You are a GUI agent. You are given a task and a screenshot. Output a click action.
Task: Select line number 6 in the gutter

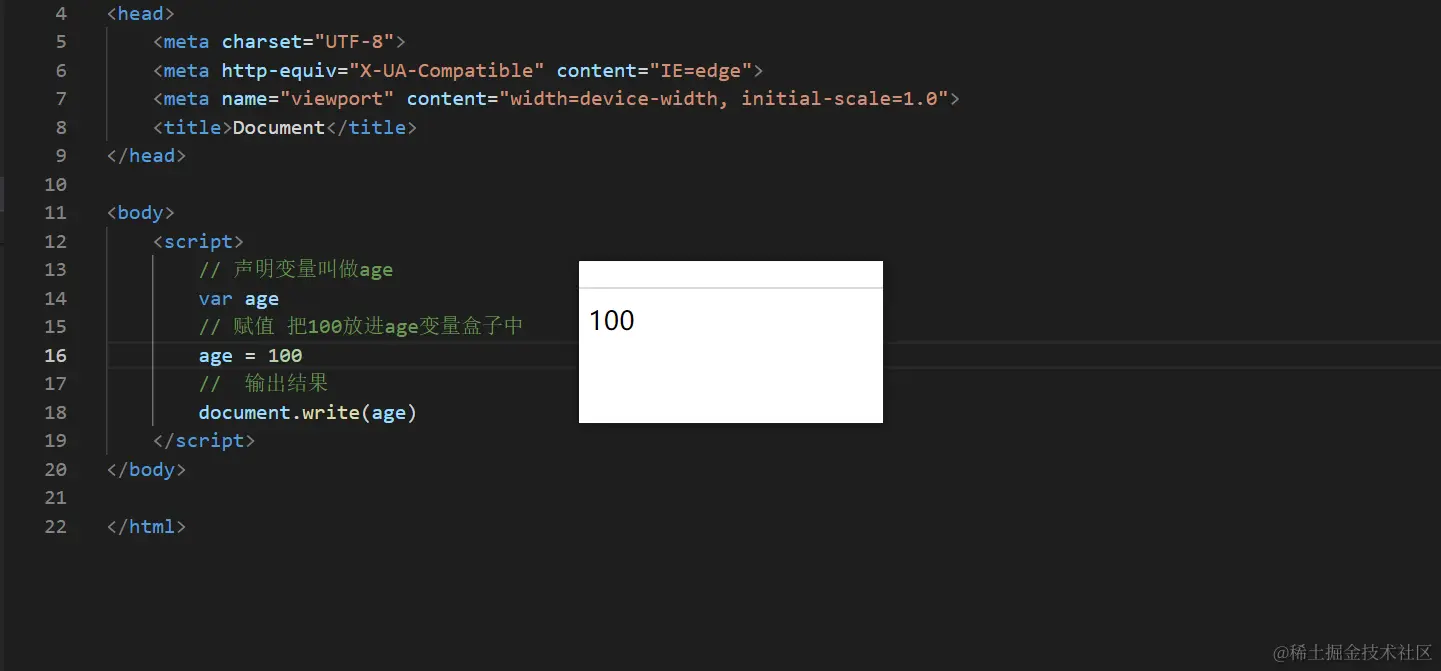click(61, 70)
